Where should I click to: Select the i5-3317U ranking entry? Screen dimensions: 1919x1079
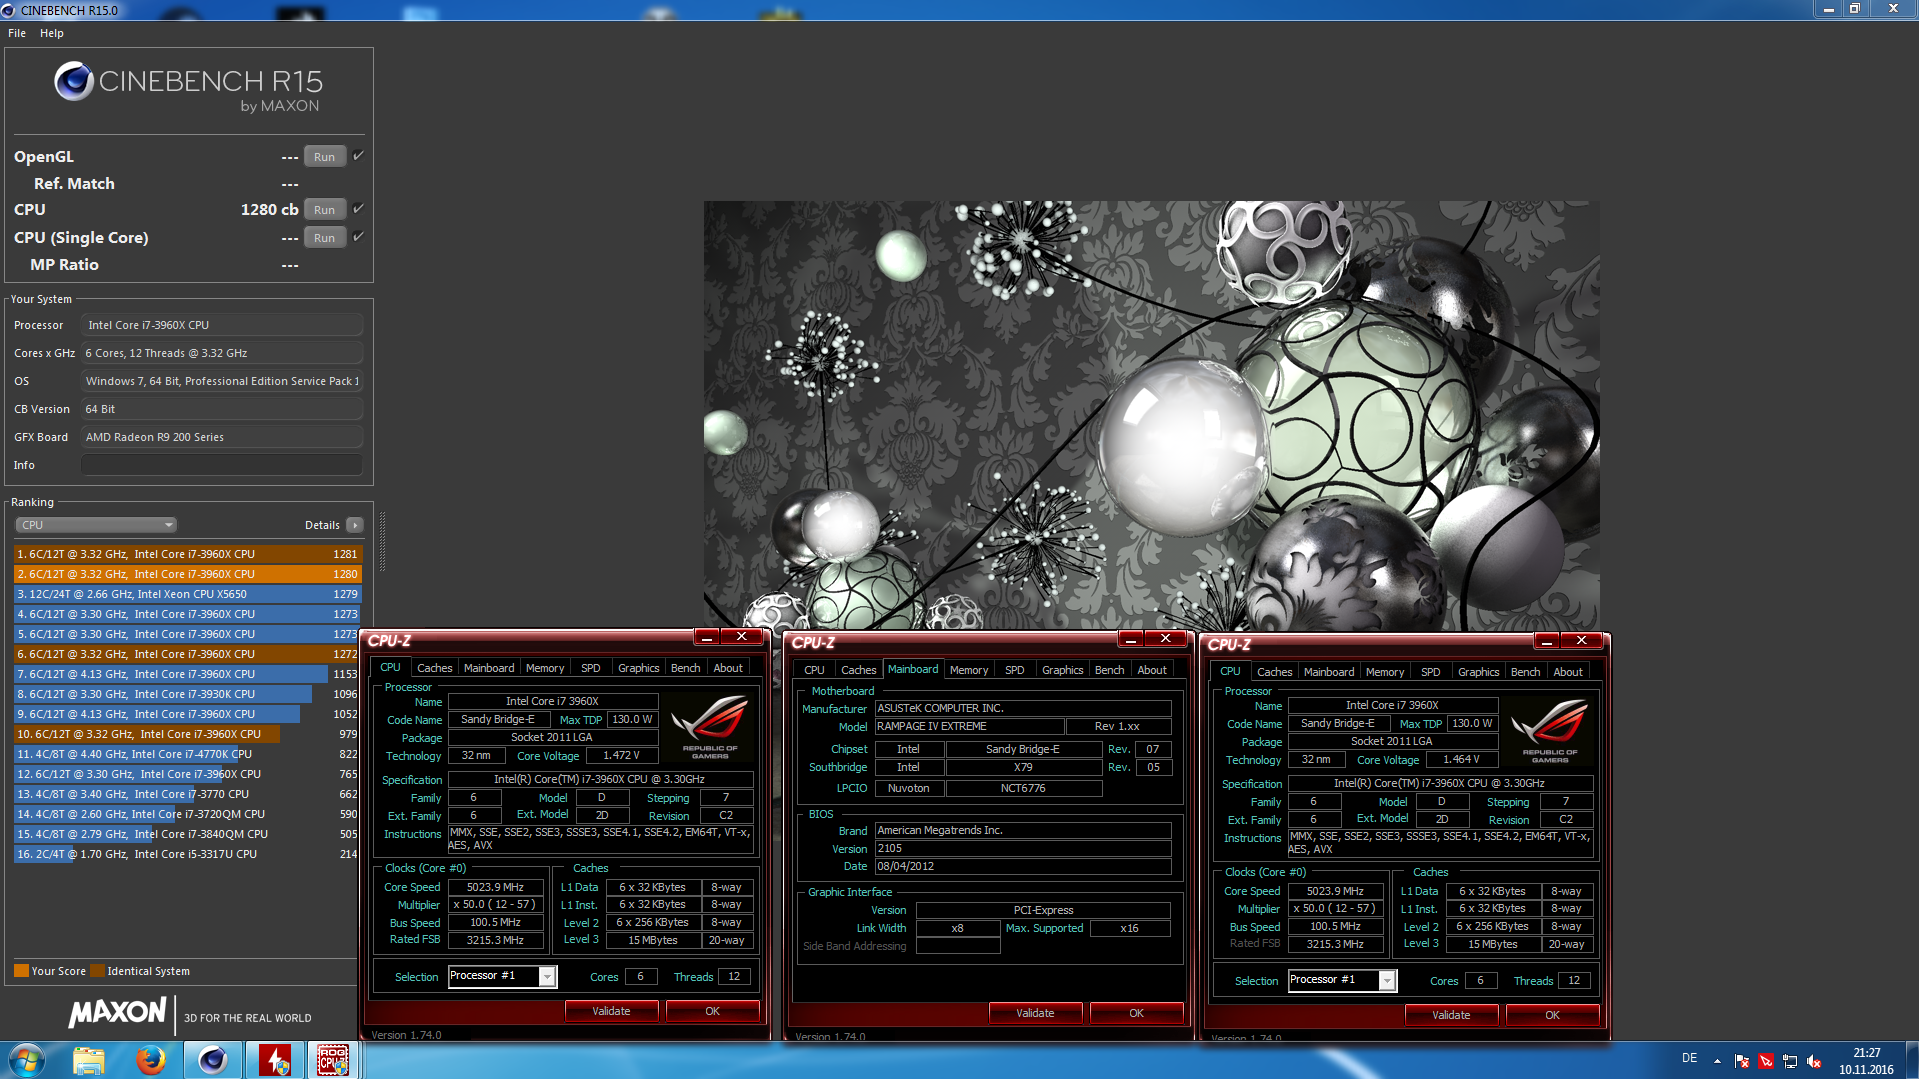click(x=187, y=854)
